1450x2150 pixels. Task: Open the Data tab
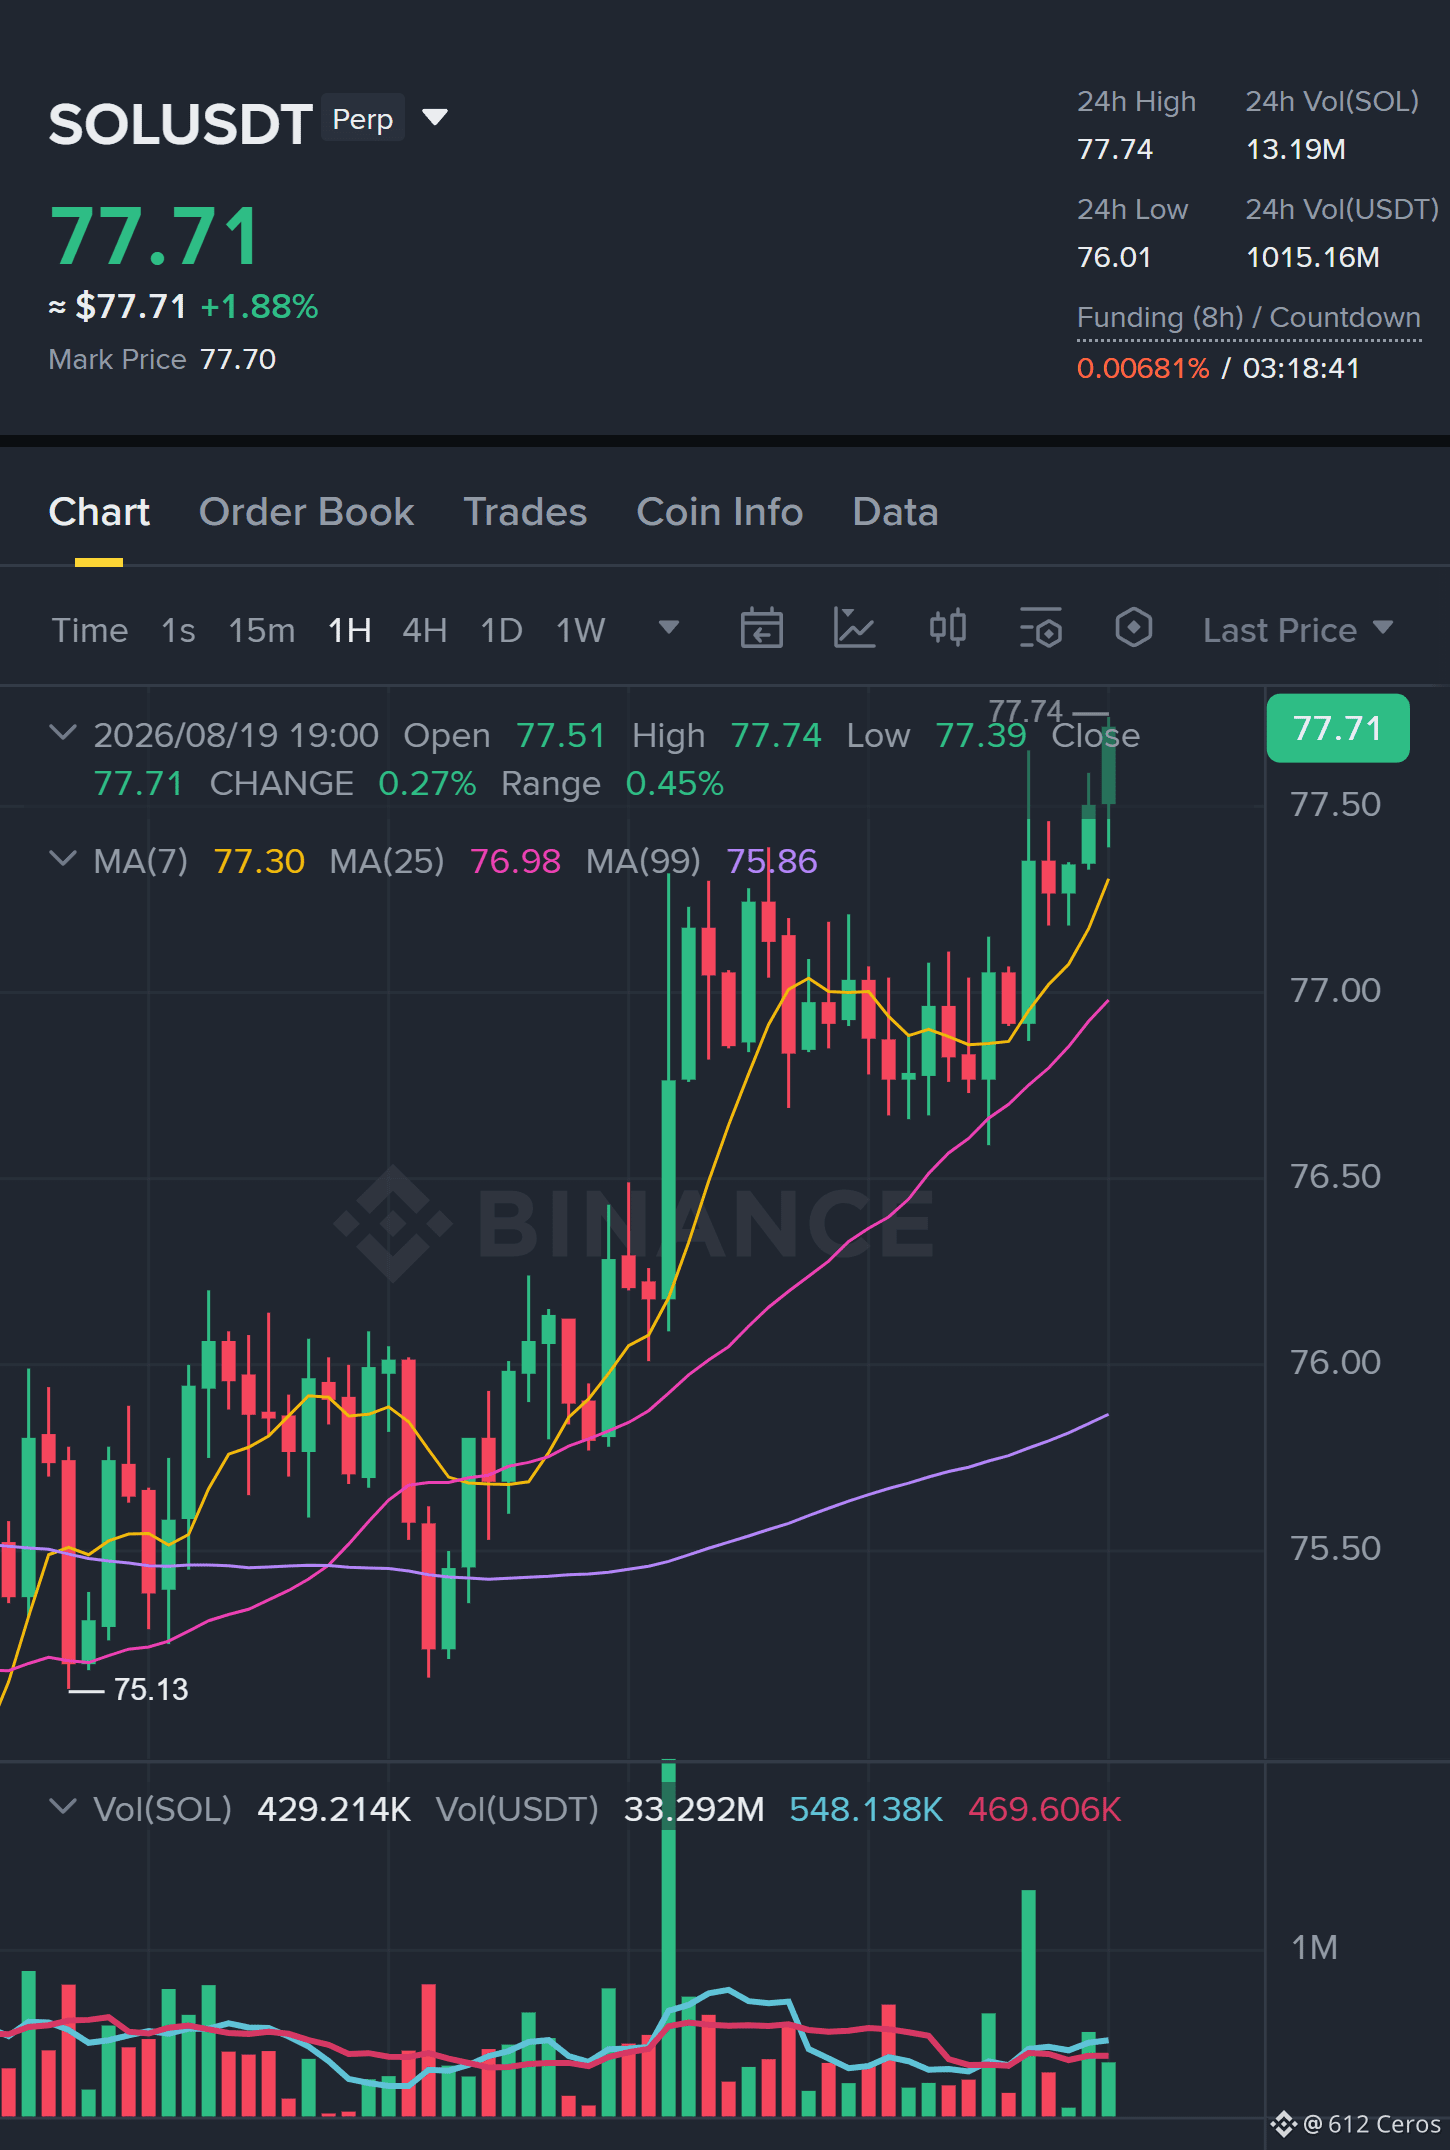tap(895, 512)
